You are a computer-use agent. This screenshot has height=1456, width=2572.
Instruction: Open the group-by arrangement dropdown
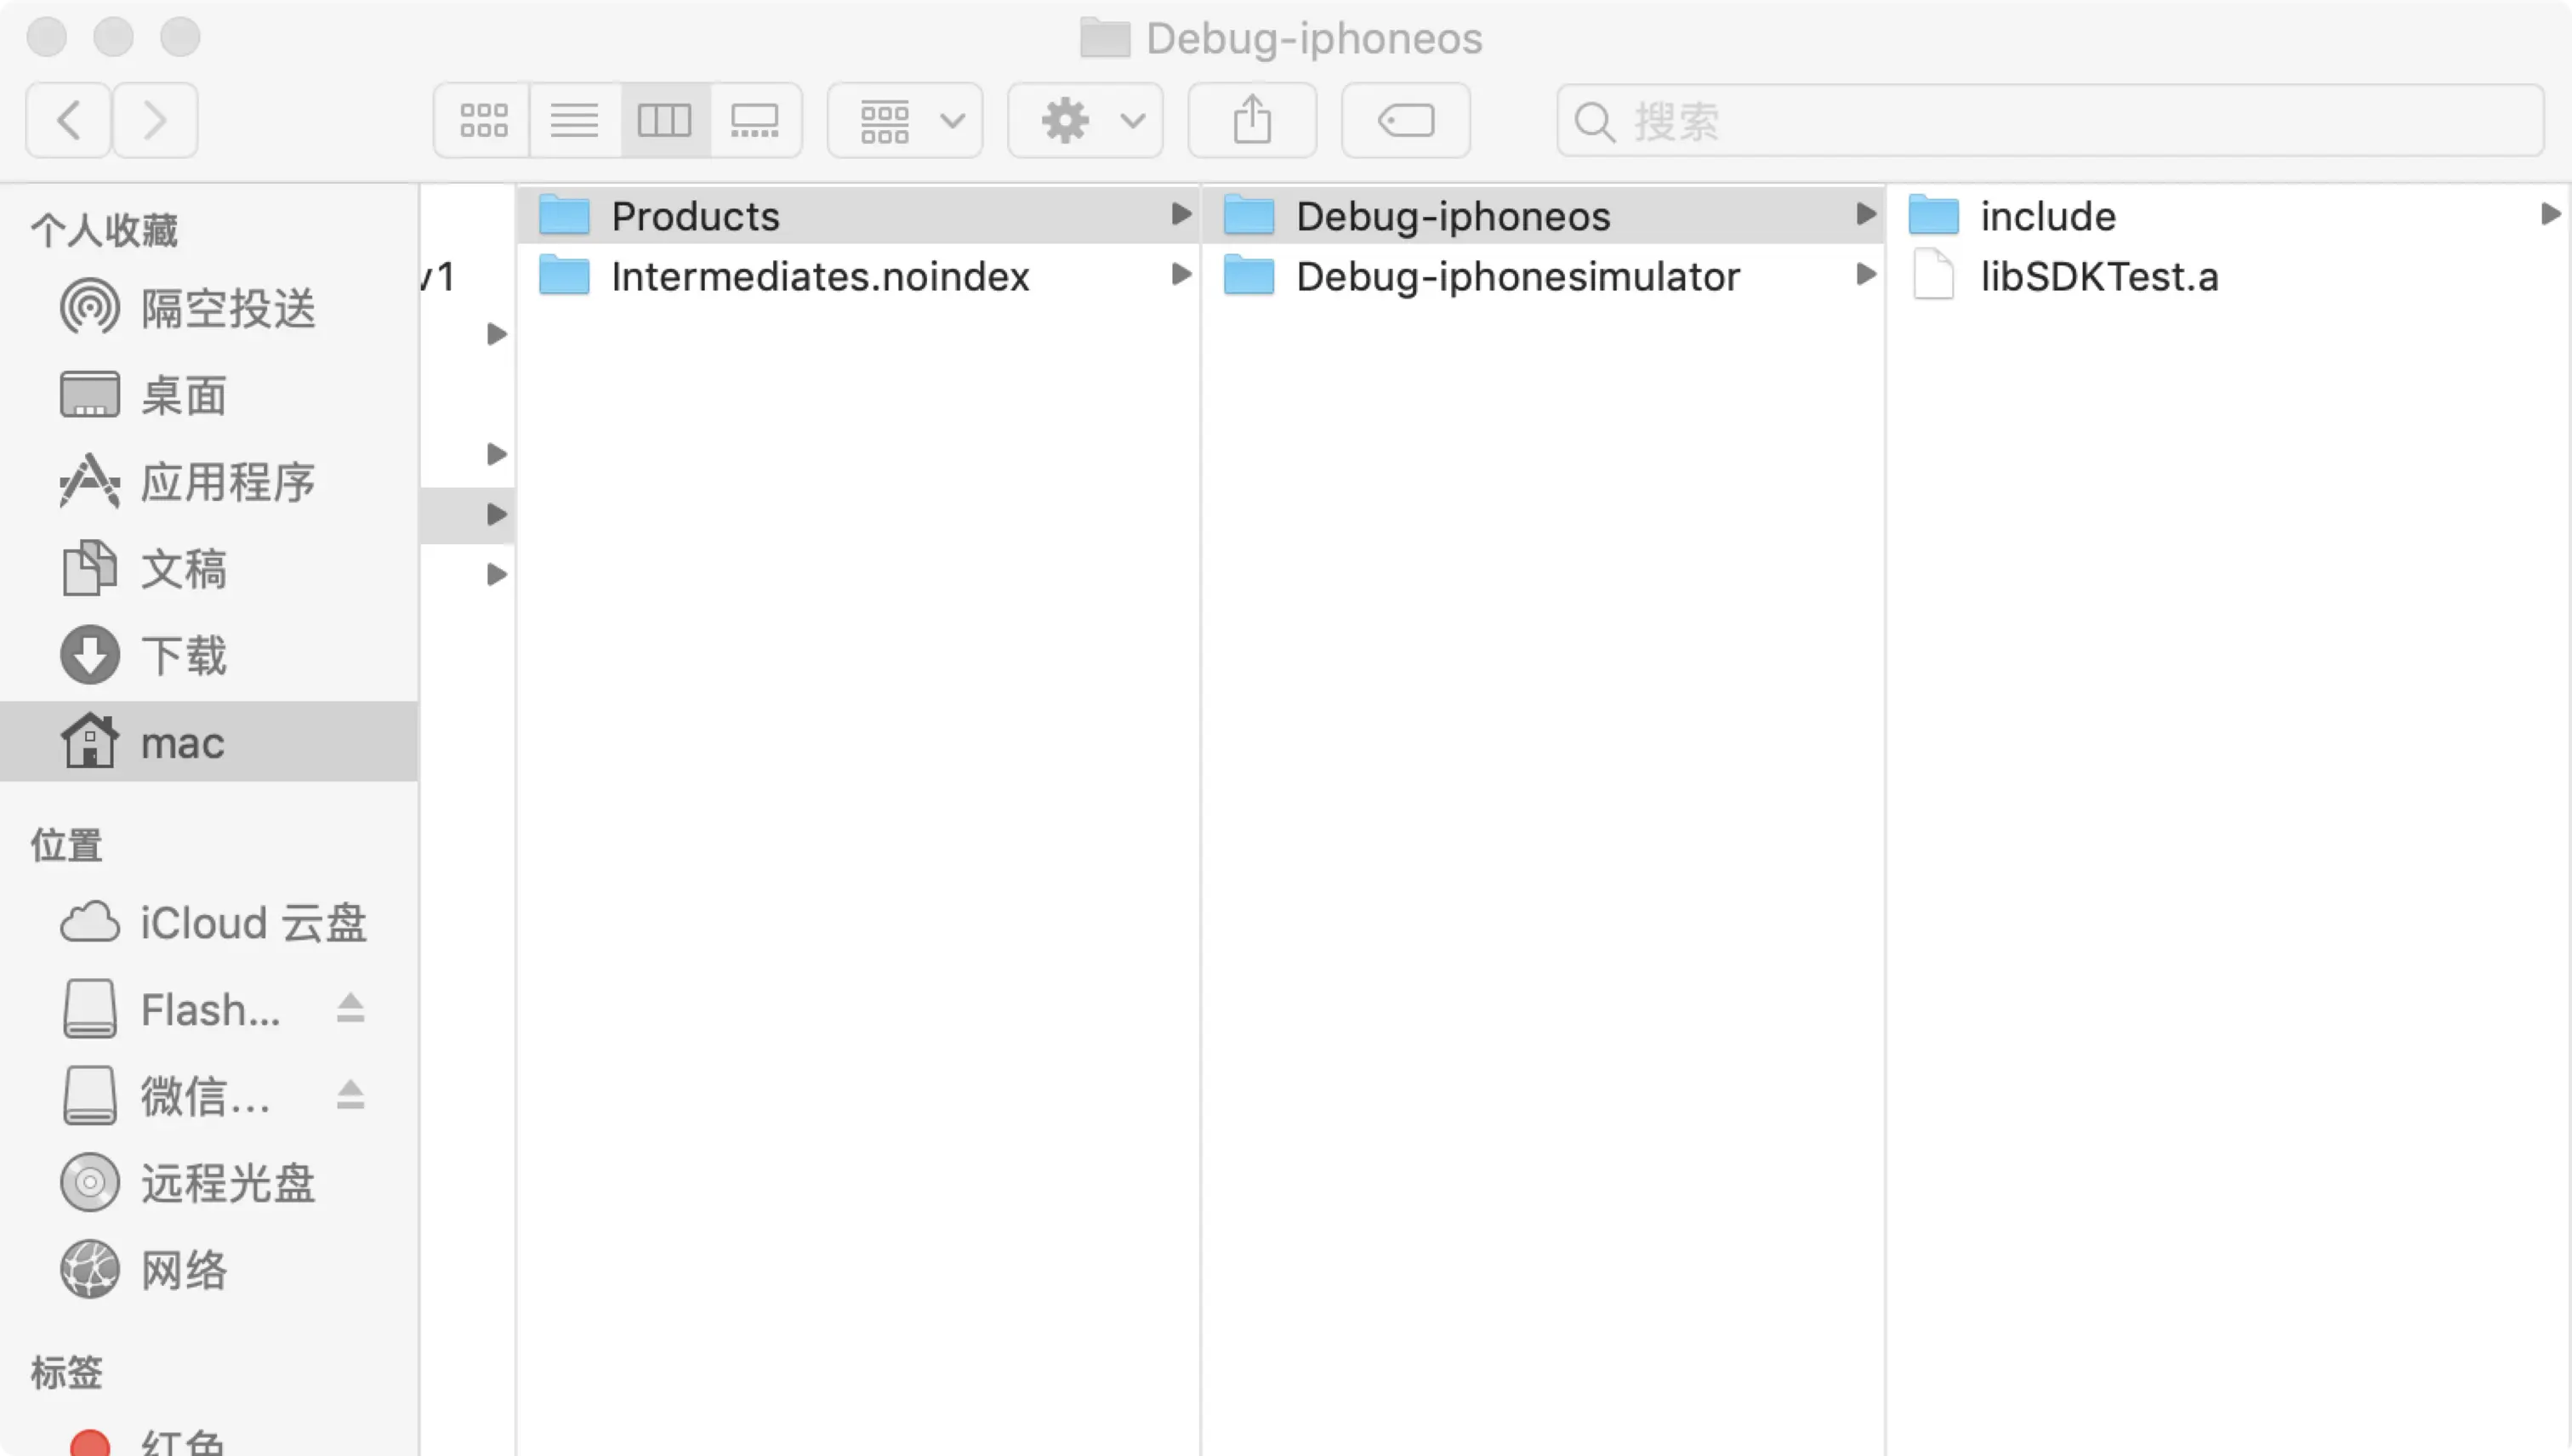(x=905, y=121)
